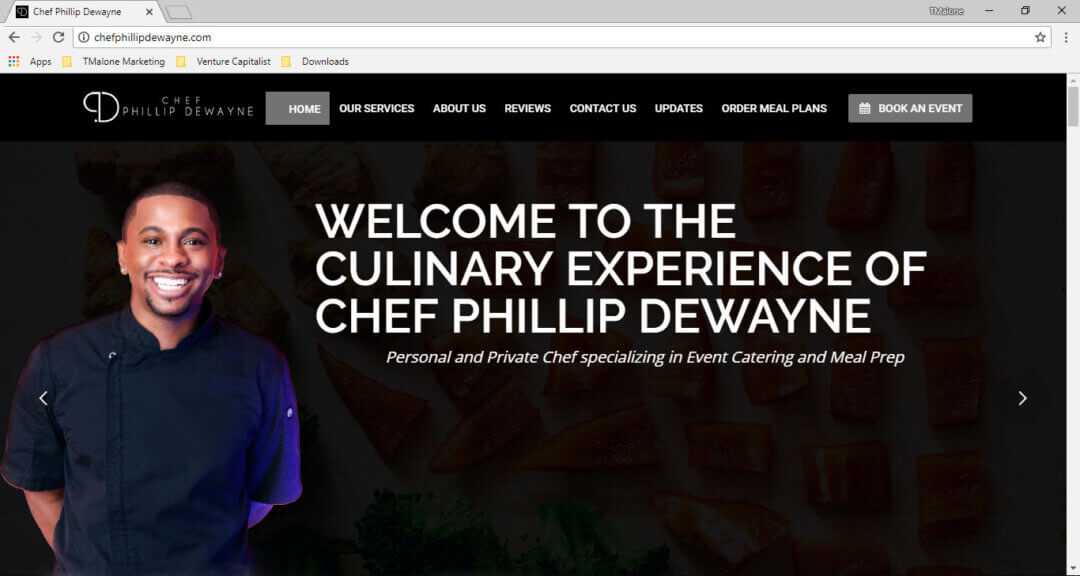Bookmark this page with star icon
Screen dimensions: 1080x576
point(1040,37)
